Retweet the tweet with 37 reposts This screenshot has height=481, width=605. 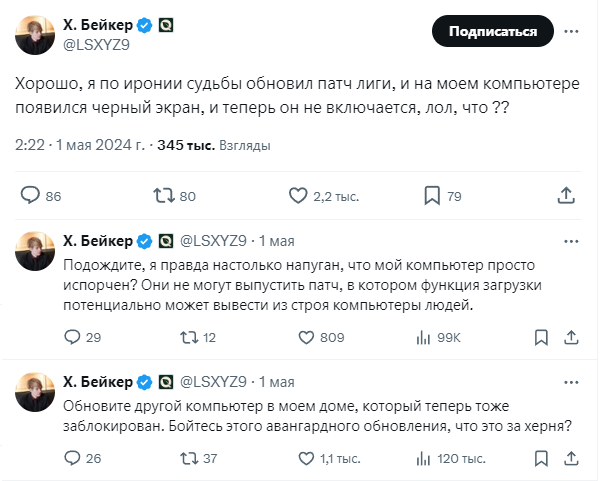point(186,458)
